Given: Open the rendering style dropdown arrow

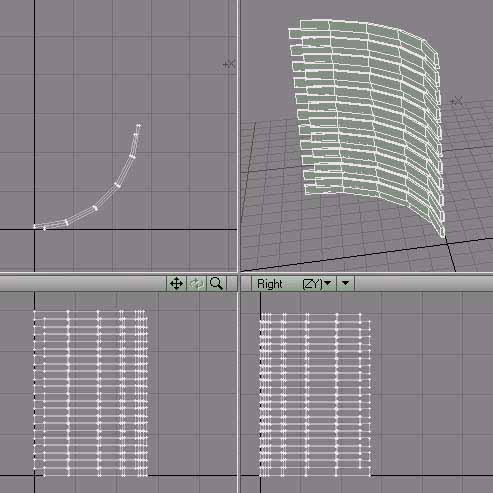Looking at the screenshot, I should [x=345, y=284].
